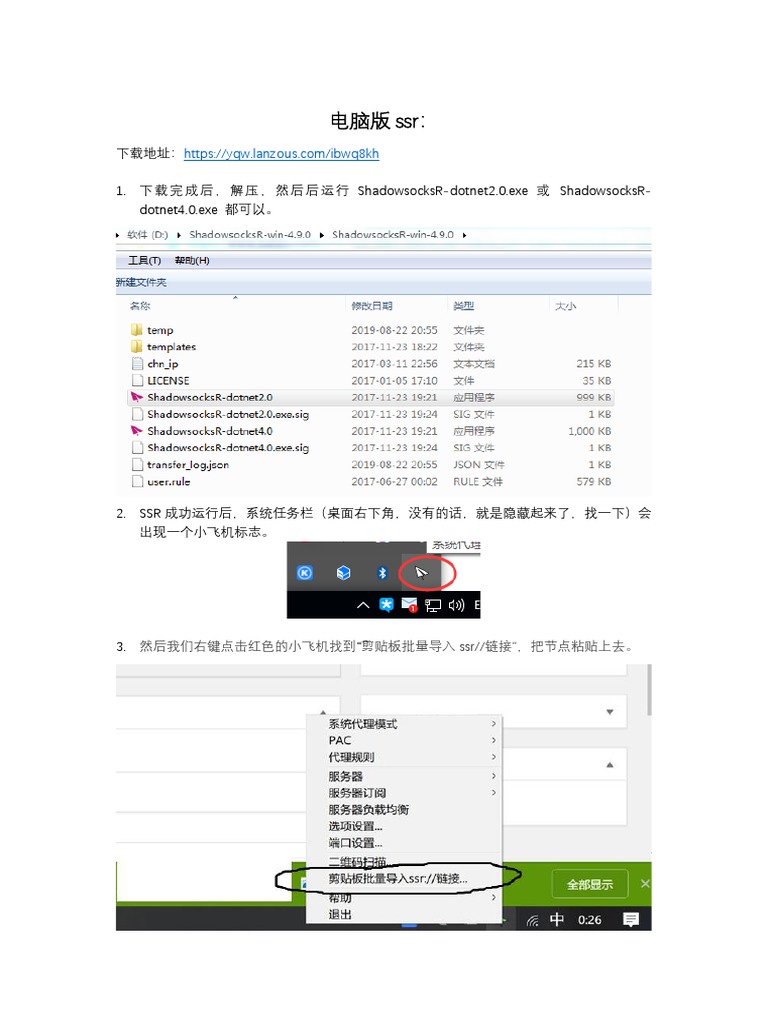Select the temp folder name

[160, 330]
